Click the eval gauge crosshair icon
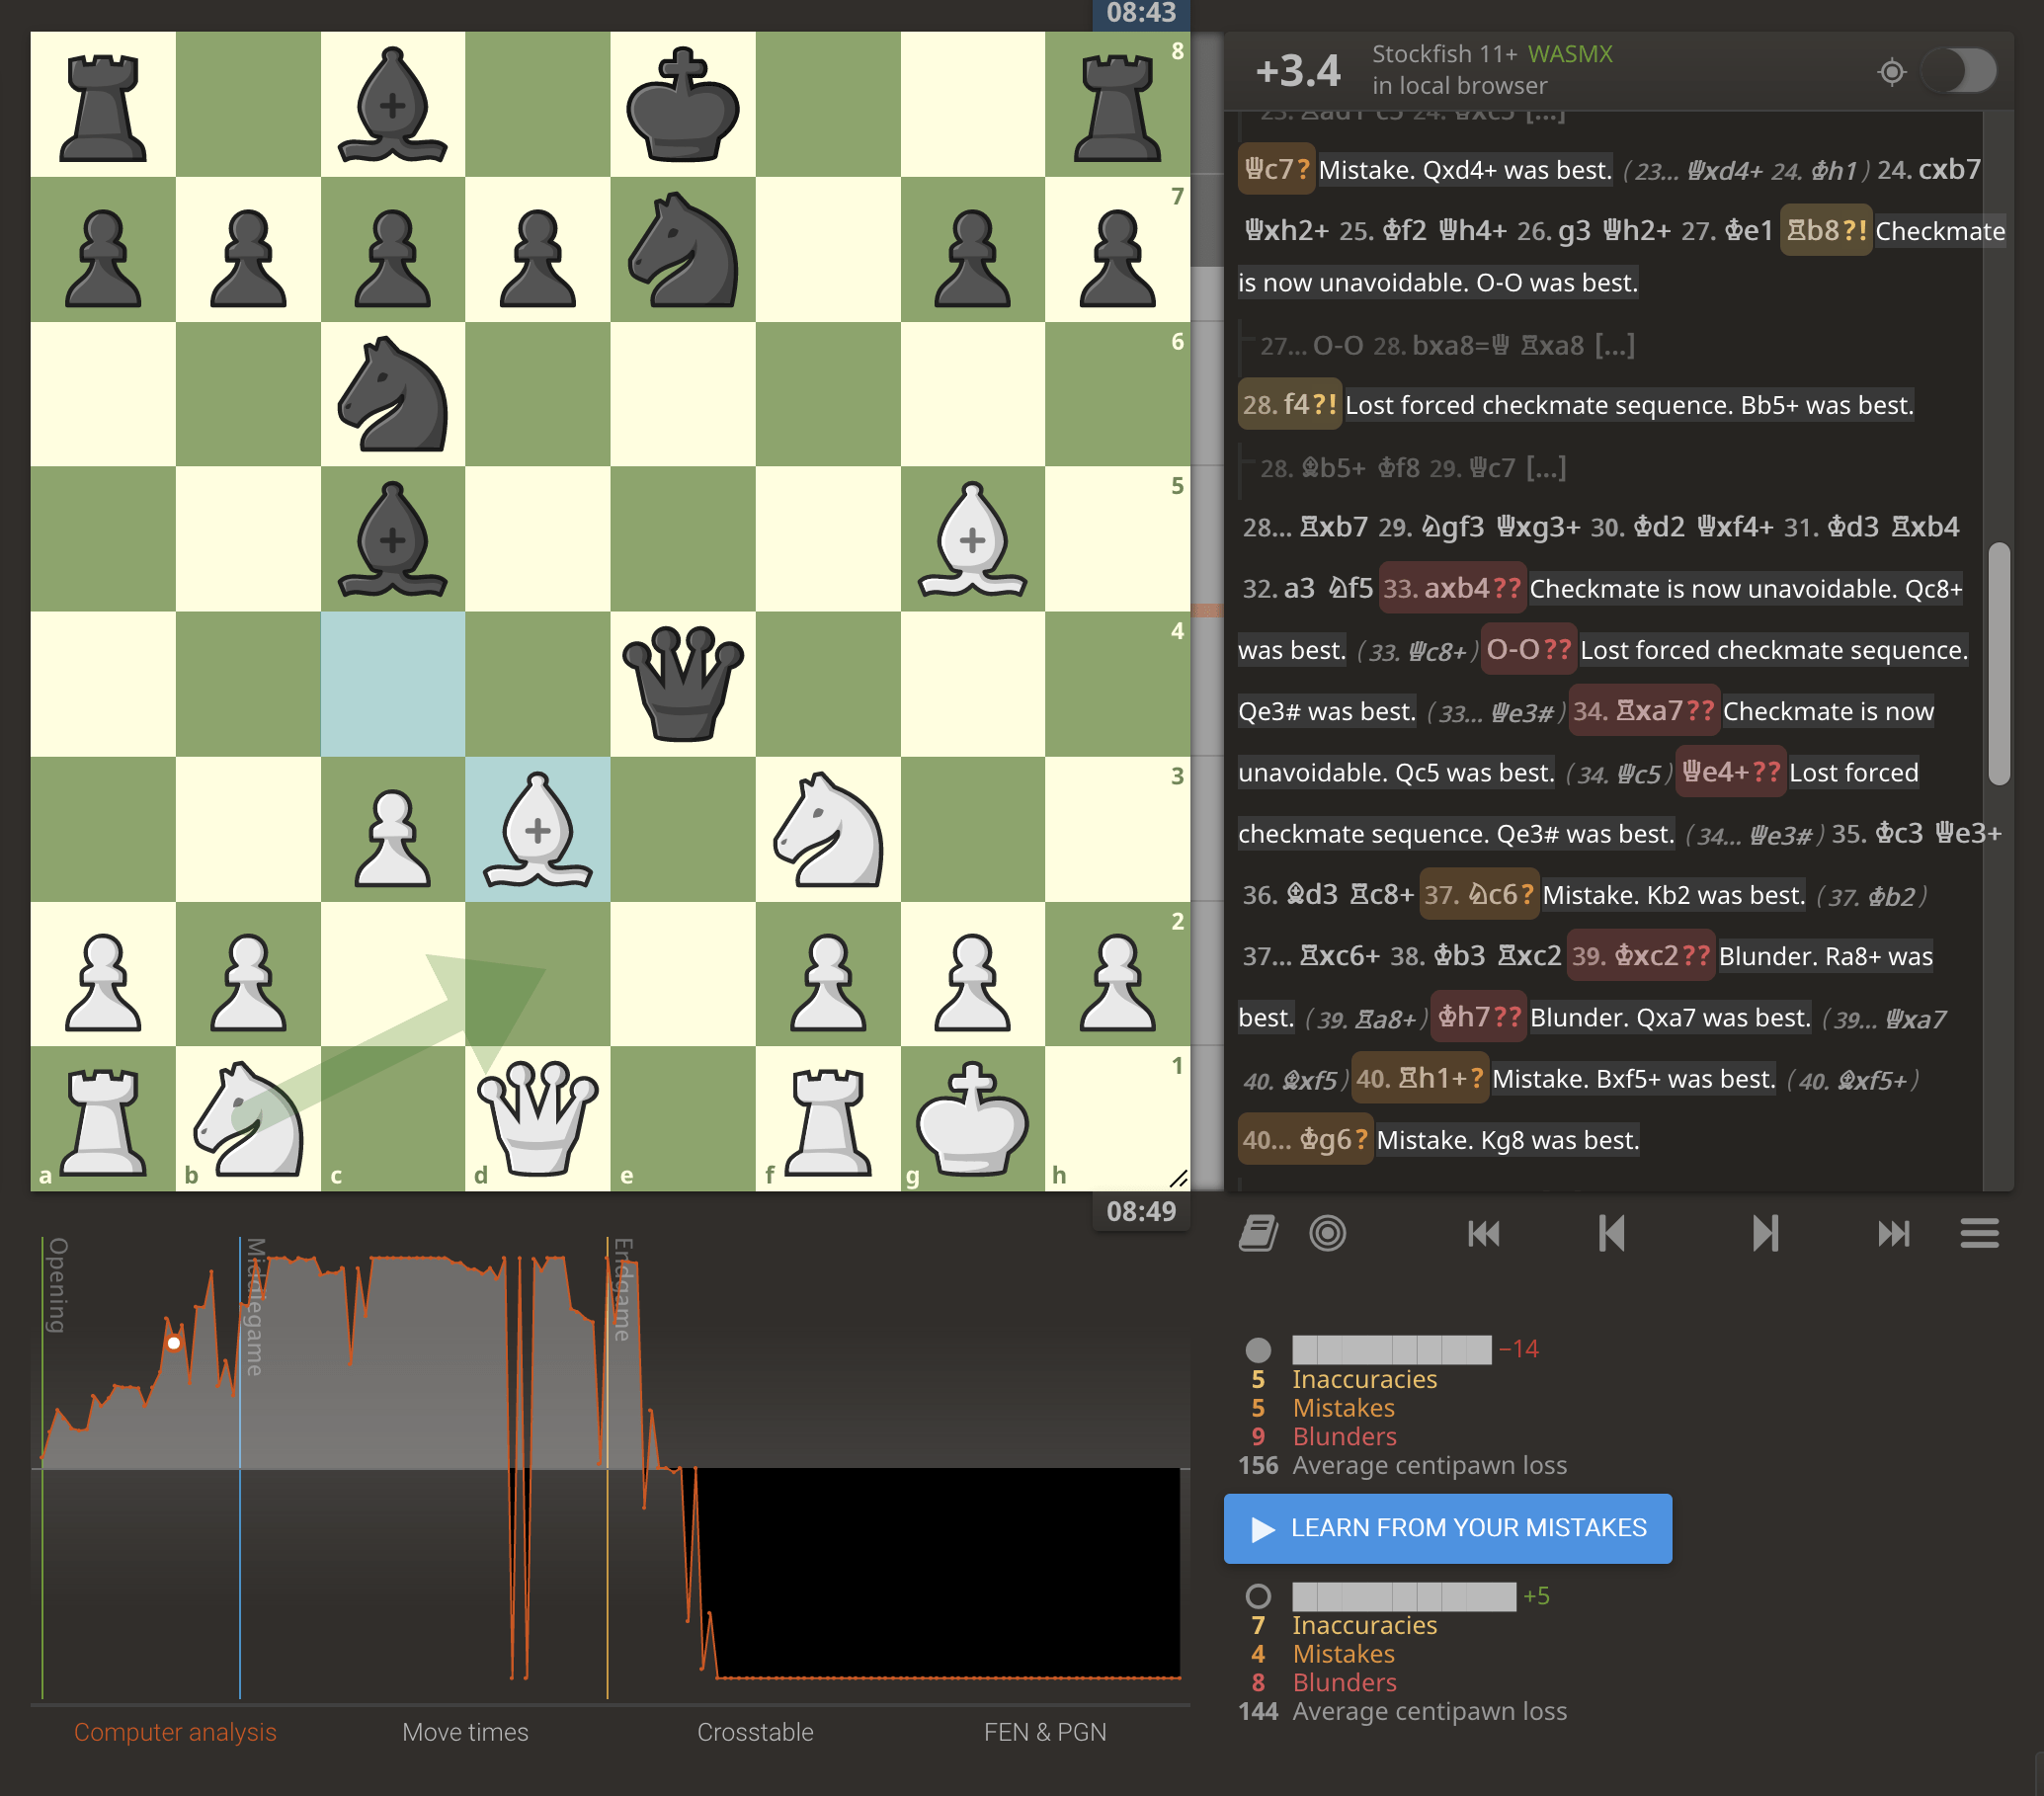2044x1796 pixels. pos(1892,71)
